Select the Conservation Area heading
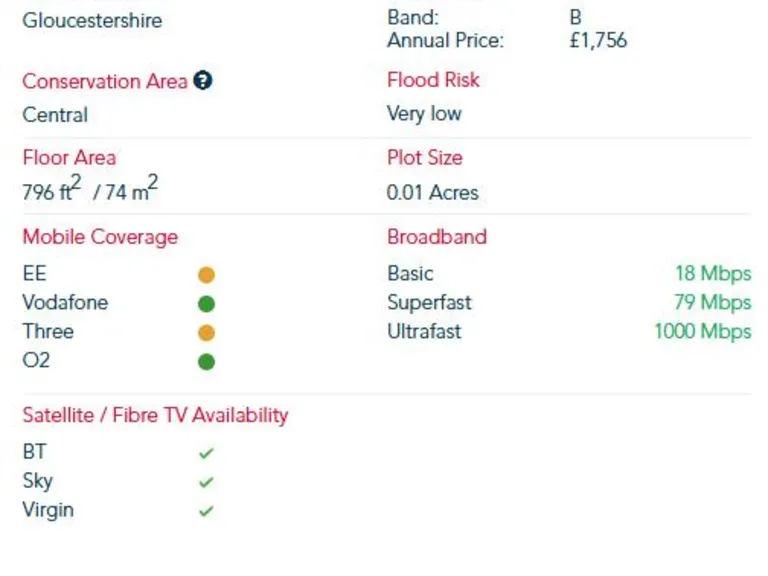Screen dimensions: 768x576 click(105, 82)
